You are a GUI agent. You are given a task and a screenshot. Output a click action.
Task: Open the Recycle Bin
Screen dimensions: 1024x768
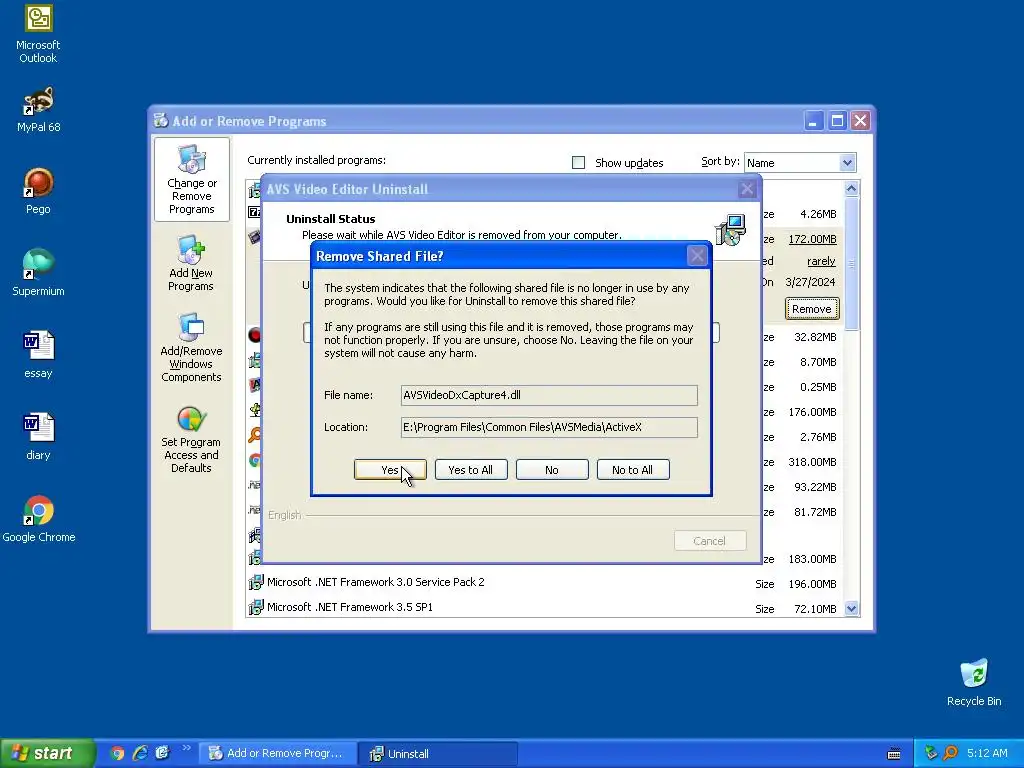[x=974, y=683]
